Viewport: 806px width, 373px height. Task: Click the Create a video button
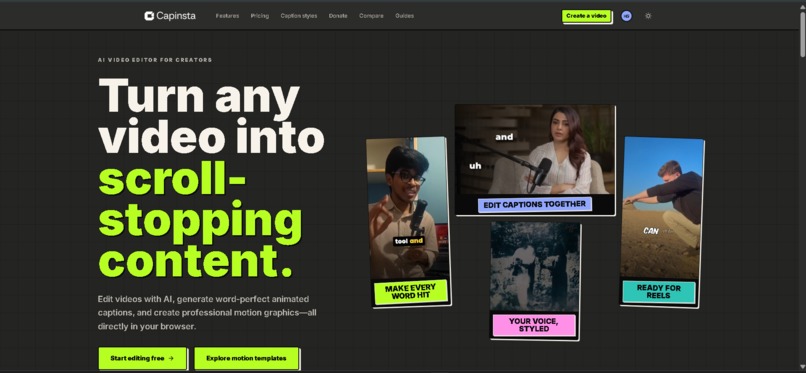pyautogui.click(x=586, y=16)
